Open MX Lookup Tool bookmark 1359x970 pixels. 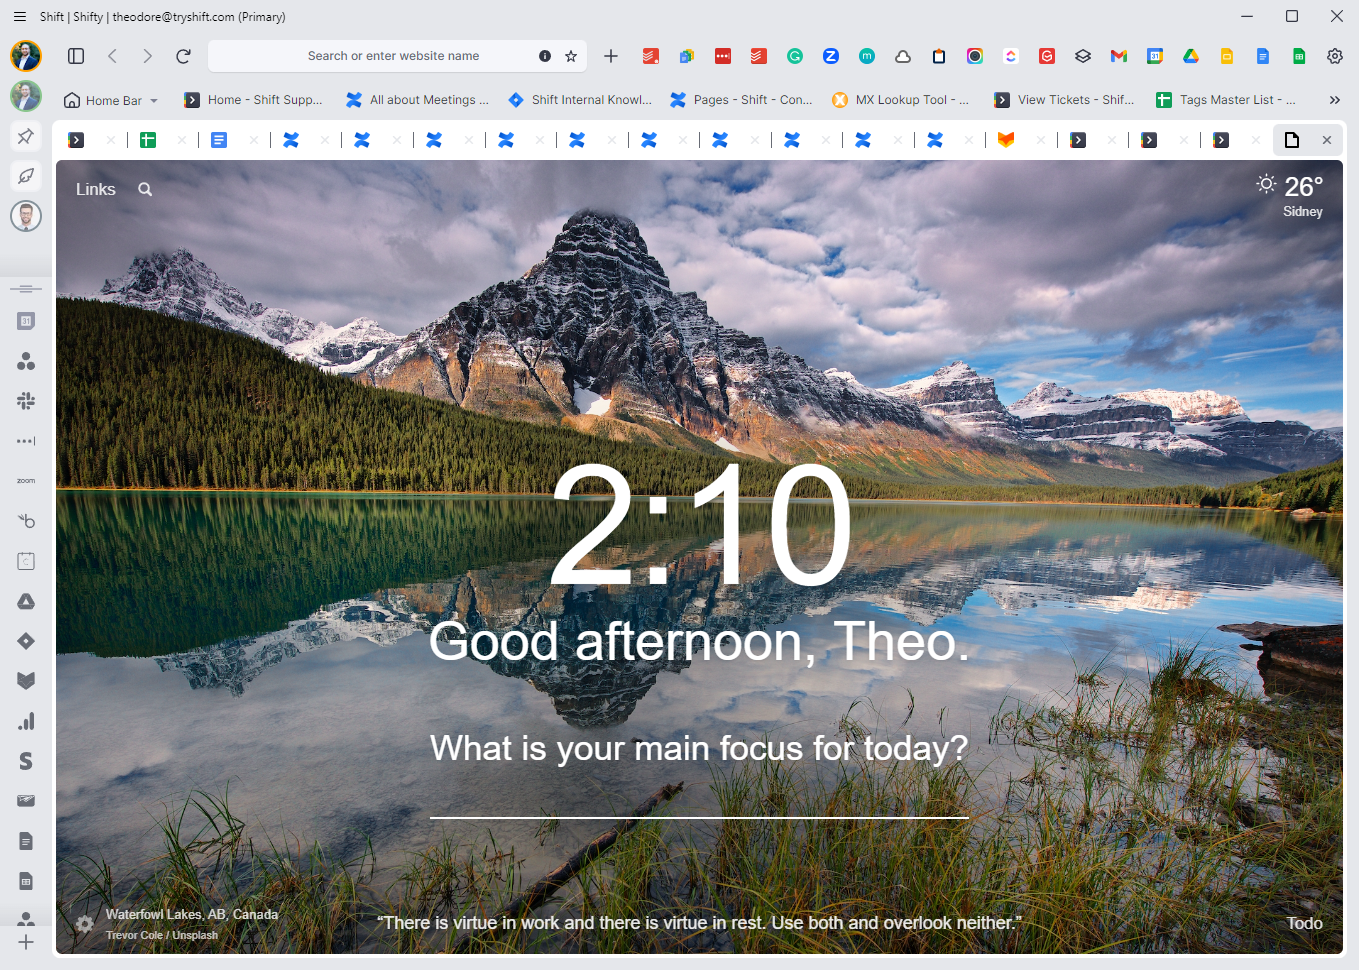click(x=900, y=100)
